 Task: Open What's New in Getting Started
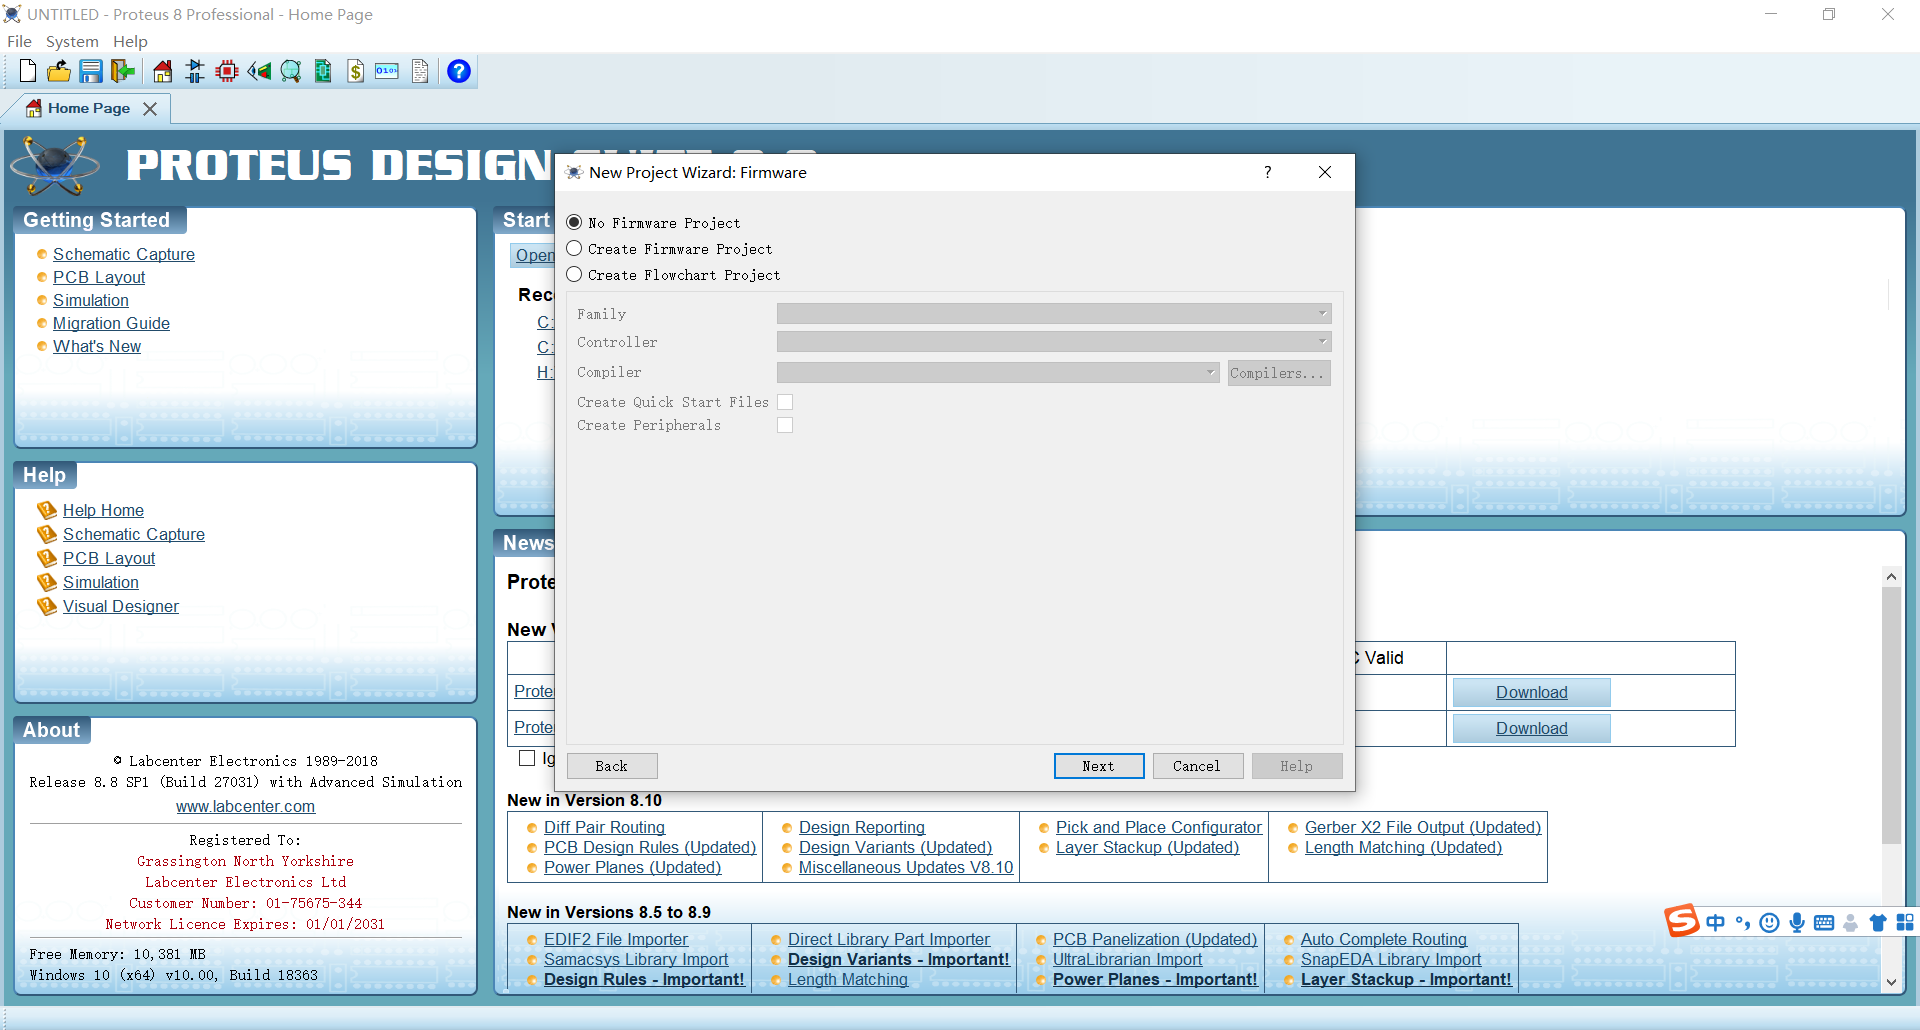[x=97, y=346]
